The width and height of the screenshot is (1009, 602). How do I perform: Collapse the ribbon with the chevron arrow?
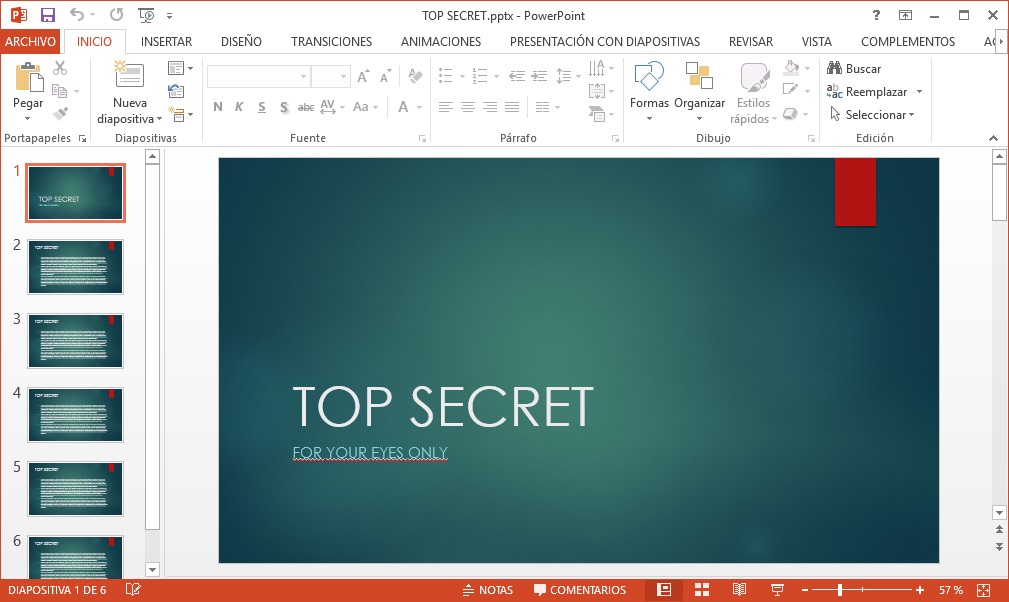coord(993,138)
